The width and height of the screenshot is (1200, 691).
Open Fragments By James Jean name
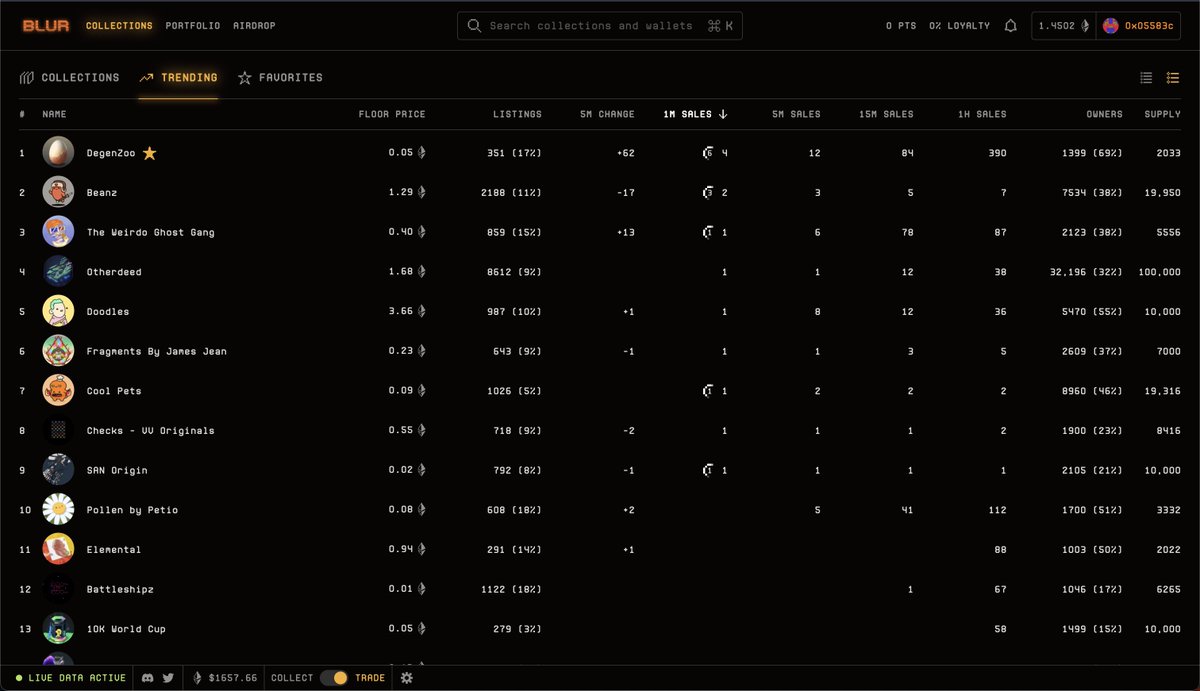tap(157, 351)
